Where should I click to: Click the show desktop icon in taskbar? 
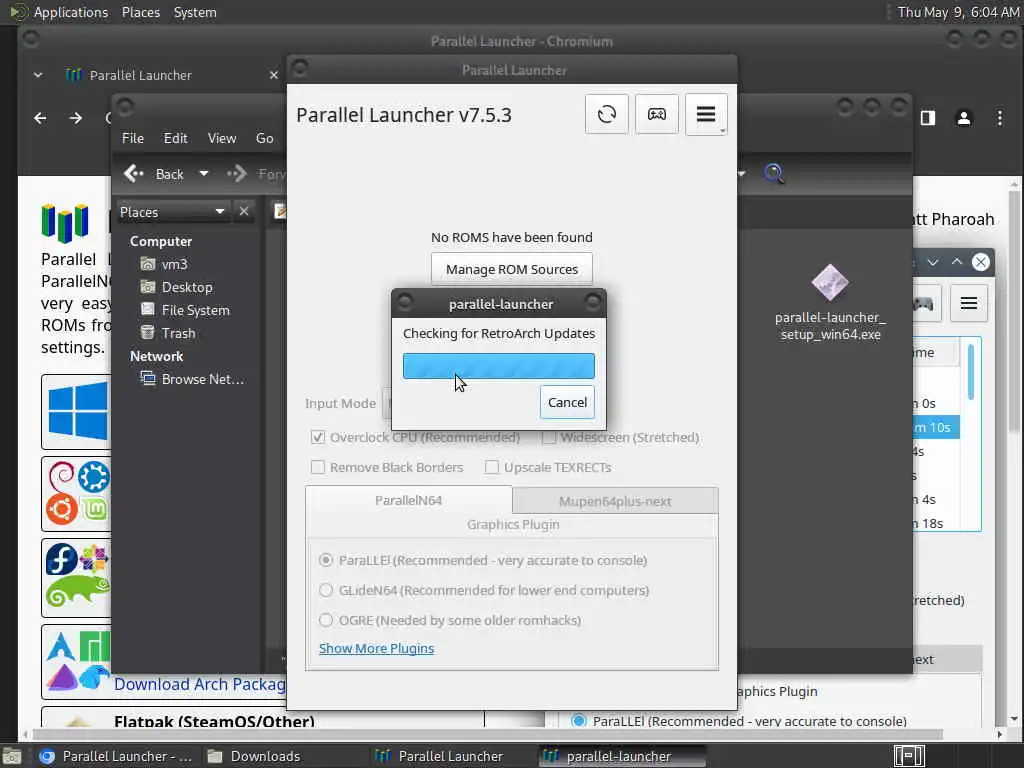[12, 756]
